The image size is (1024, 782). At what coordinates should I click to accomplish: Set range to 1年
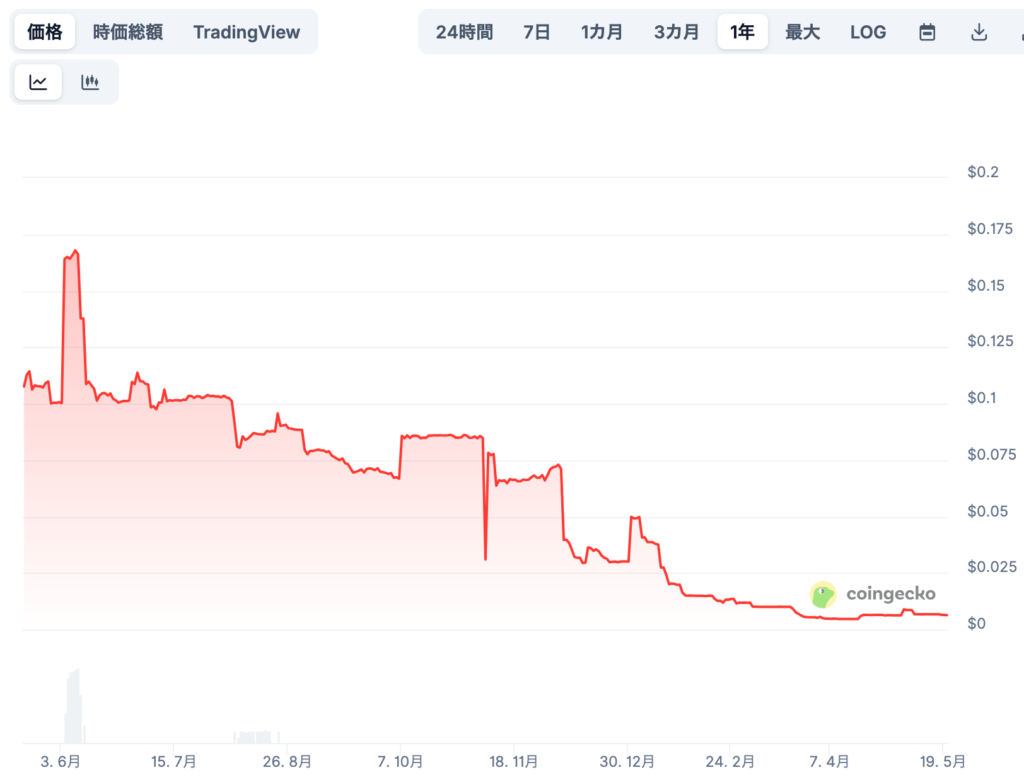pos(743,32)
